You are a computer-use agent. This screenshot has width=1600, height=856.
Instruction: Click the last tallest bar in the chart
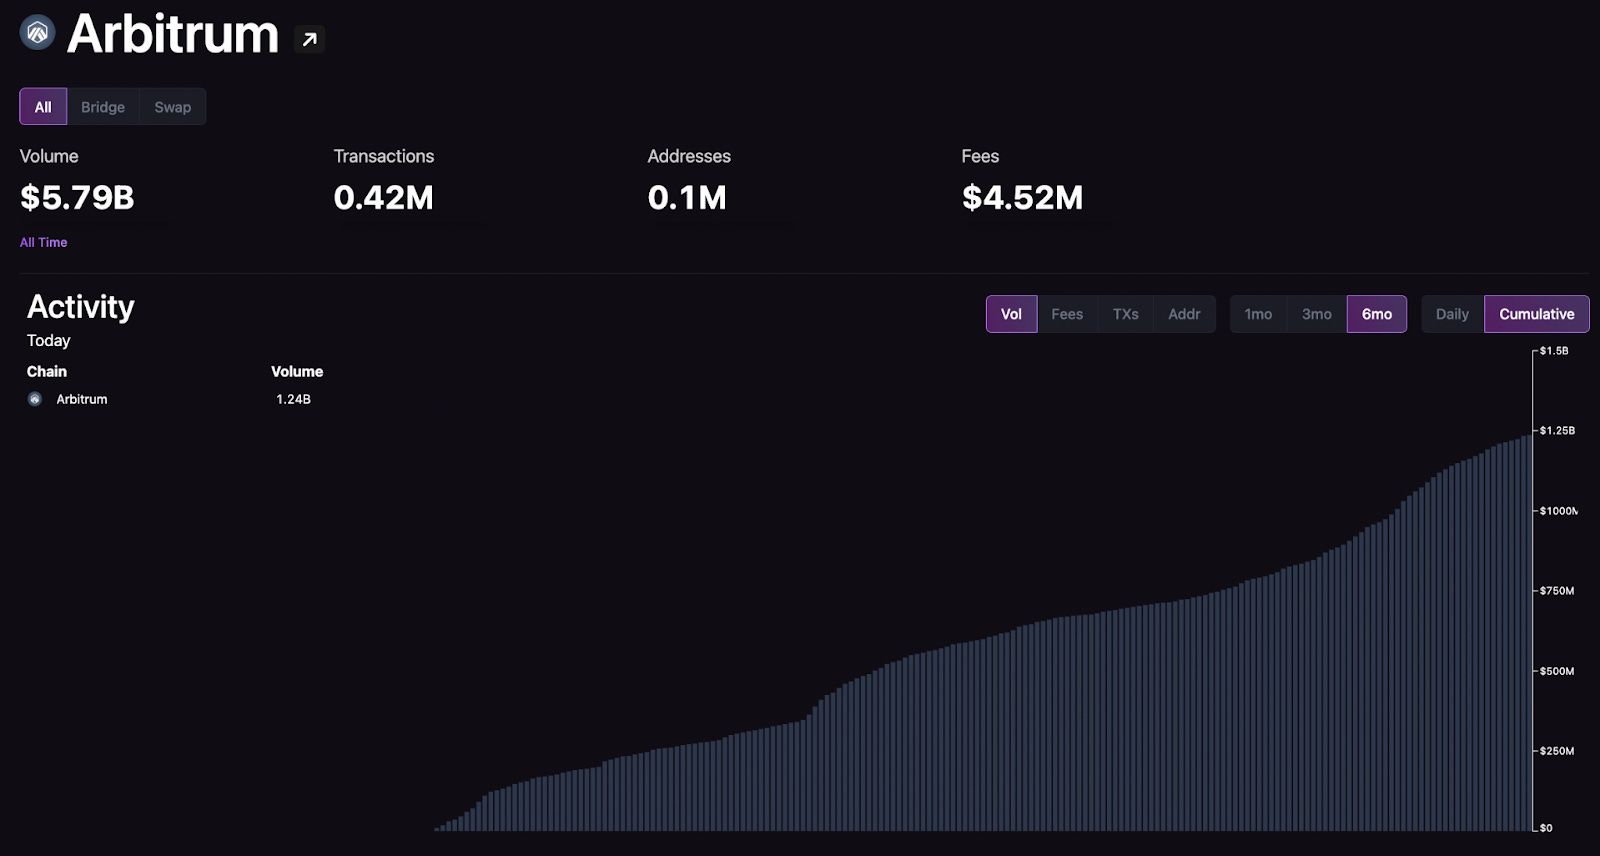coord(1529,633)
